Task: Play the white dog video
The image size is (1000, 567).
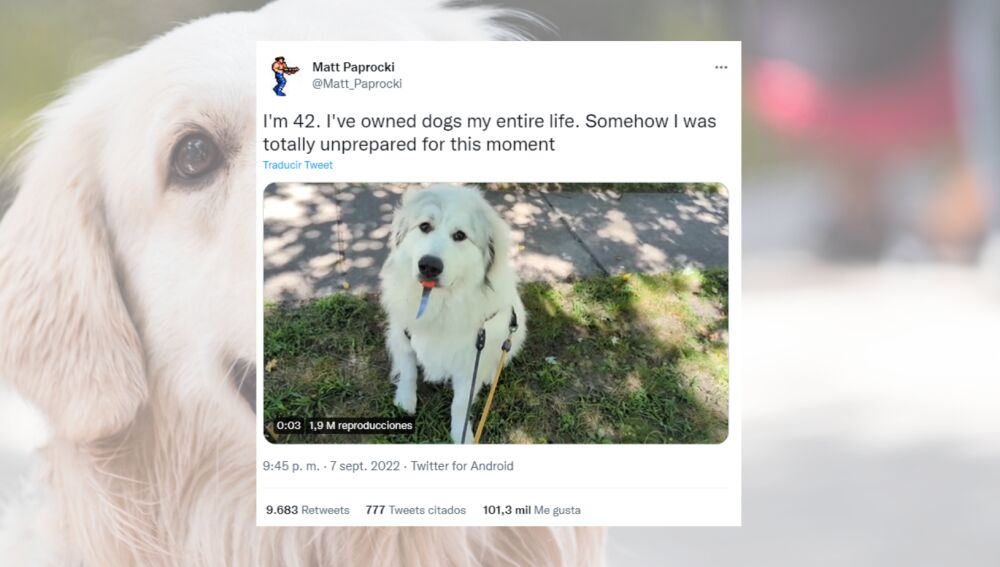Action: [x=496, y=313]
